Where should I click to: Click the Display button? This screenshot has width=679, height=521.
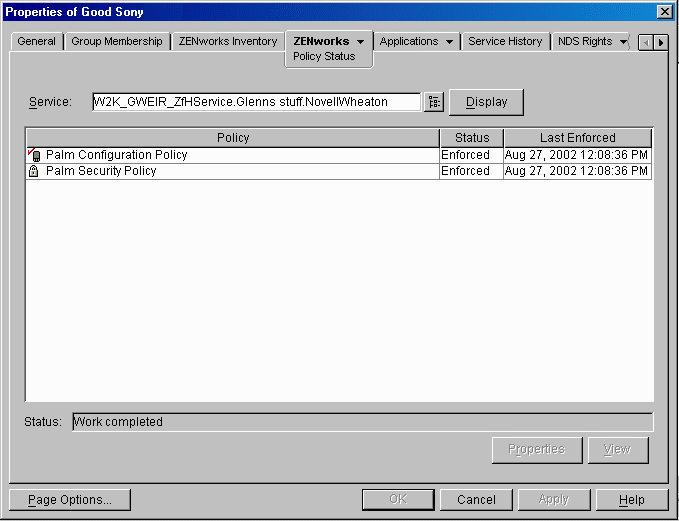click(486, 102)
